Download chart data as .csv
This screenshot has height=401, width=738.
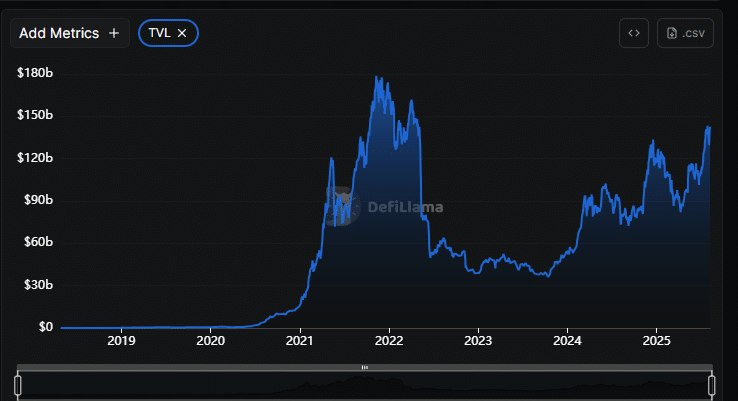click(x=685, y=33)
